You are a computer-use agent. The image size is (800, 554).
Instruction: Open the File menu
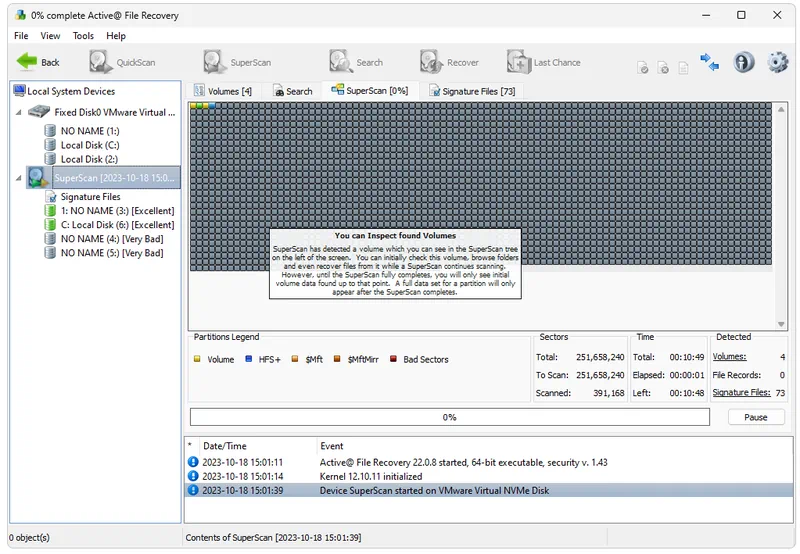tap(21, 36)
